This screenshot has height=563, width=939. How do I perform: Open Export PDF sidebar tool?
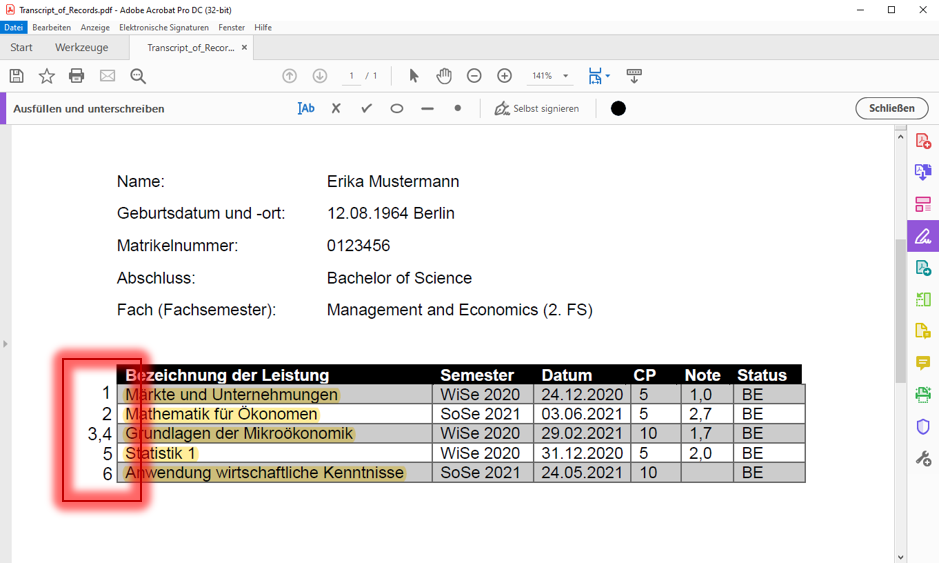923,172
